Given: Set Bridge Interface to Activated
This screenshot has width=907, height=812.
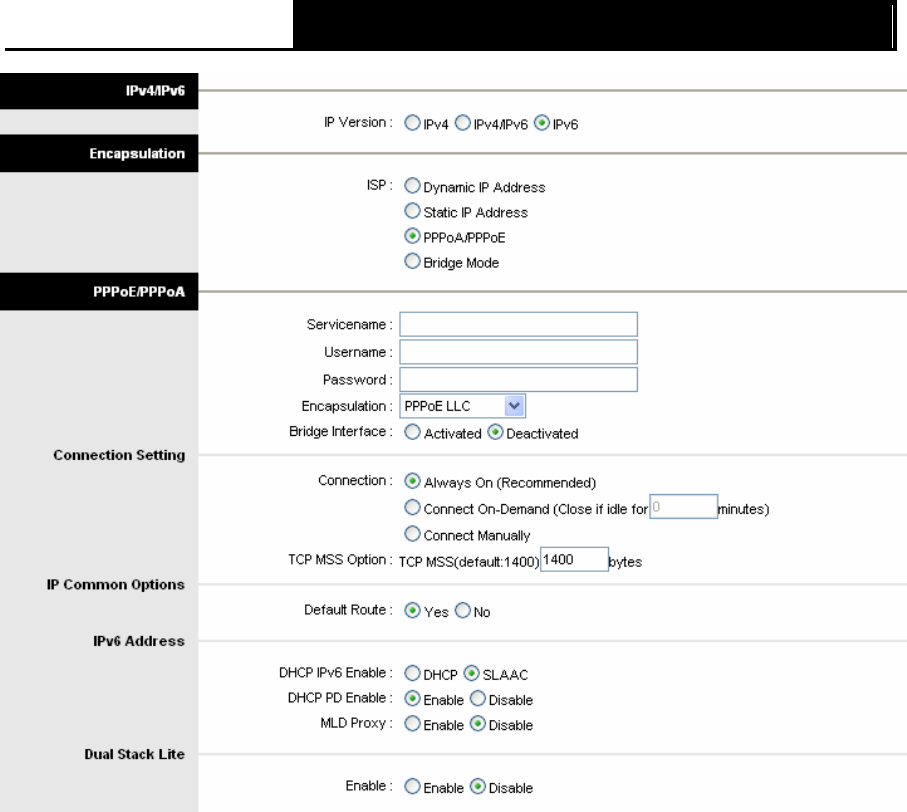Looking at the screenshot, I should point(412,432).
